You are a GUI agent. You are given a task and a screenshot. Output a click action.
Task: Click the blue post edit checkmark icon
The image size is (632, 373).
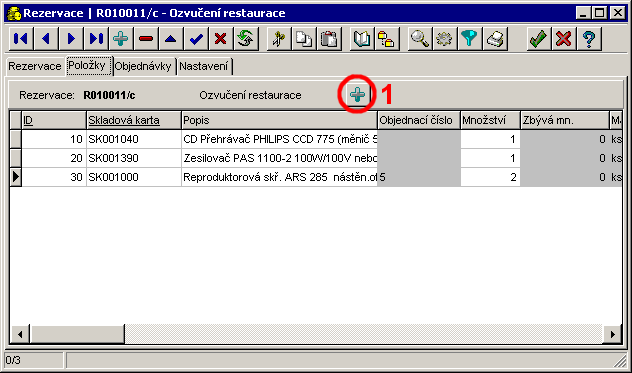(x=195, y=39)
